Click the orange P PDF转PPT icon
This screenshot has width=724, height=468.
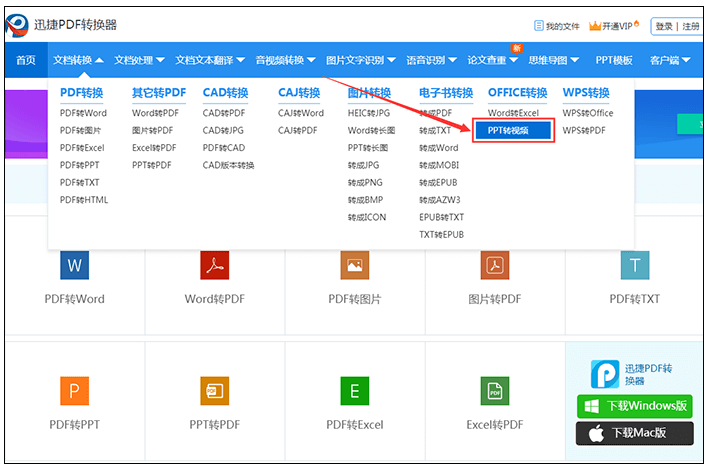click(x=74, y=391)
